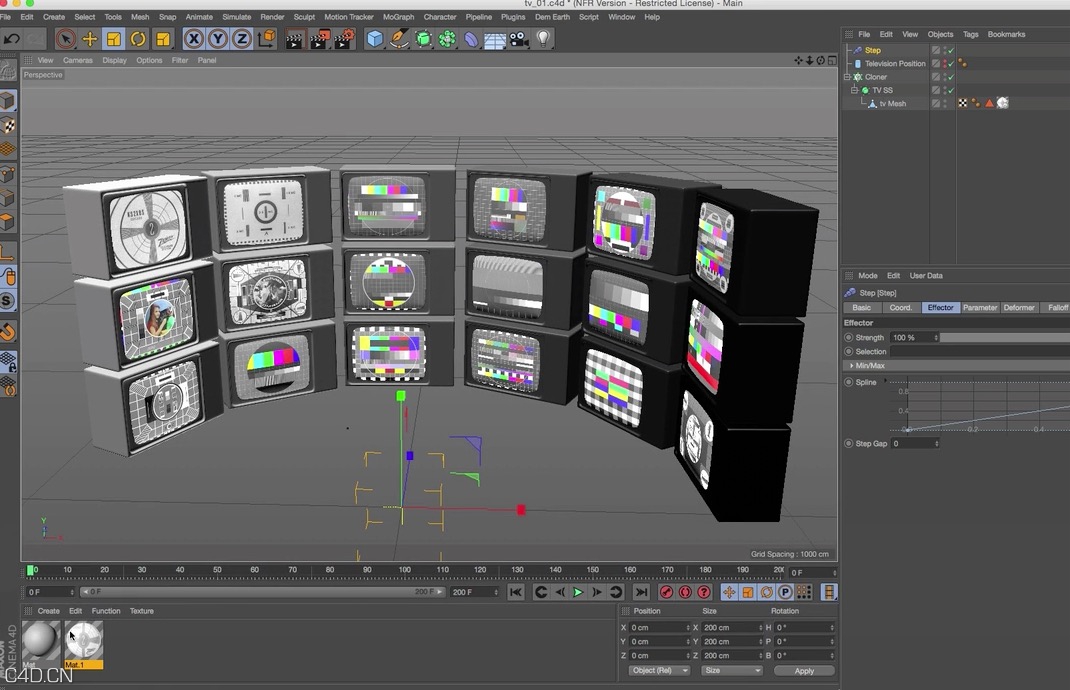Select the purple Deformer icon

point(470,39)
